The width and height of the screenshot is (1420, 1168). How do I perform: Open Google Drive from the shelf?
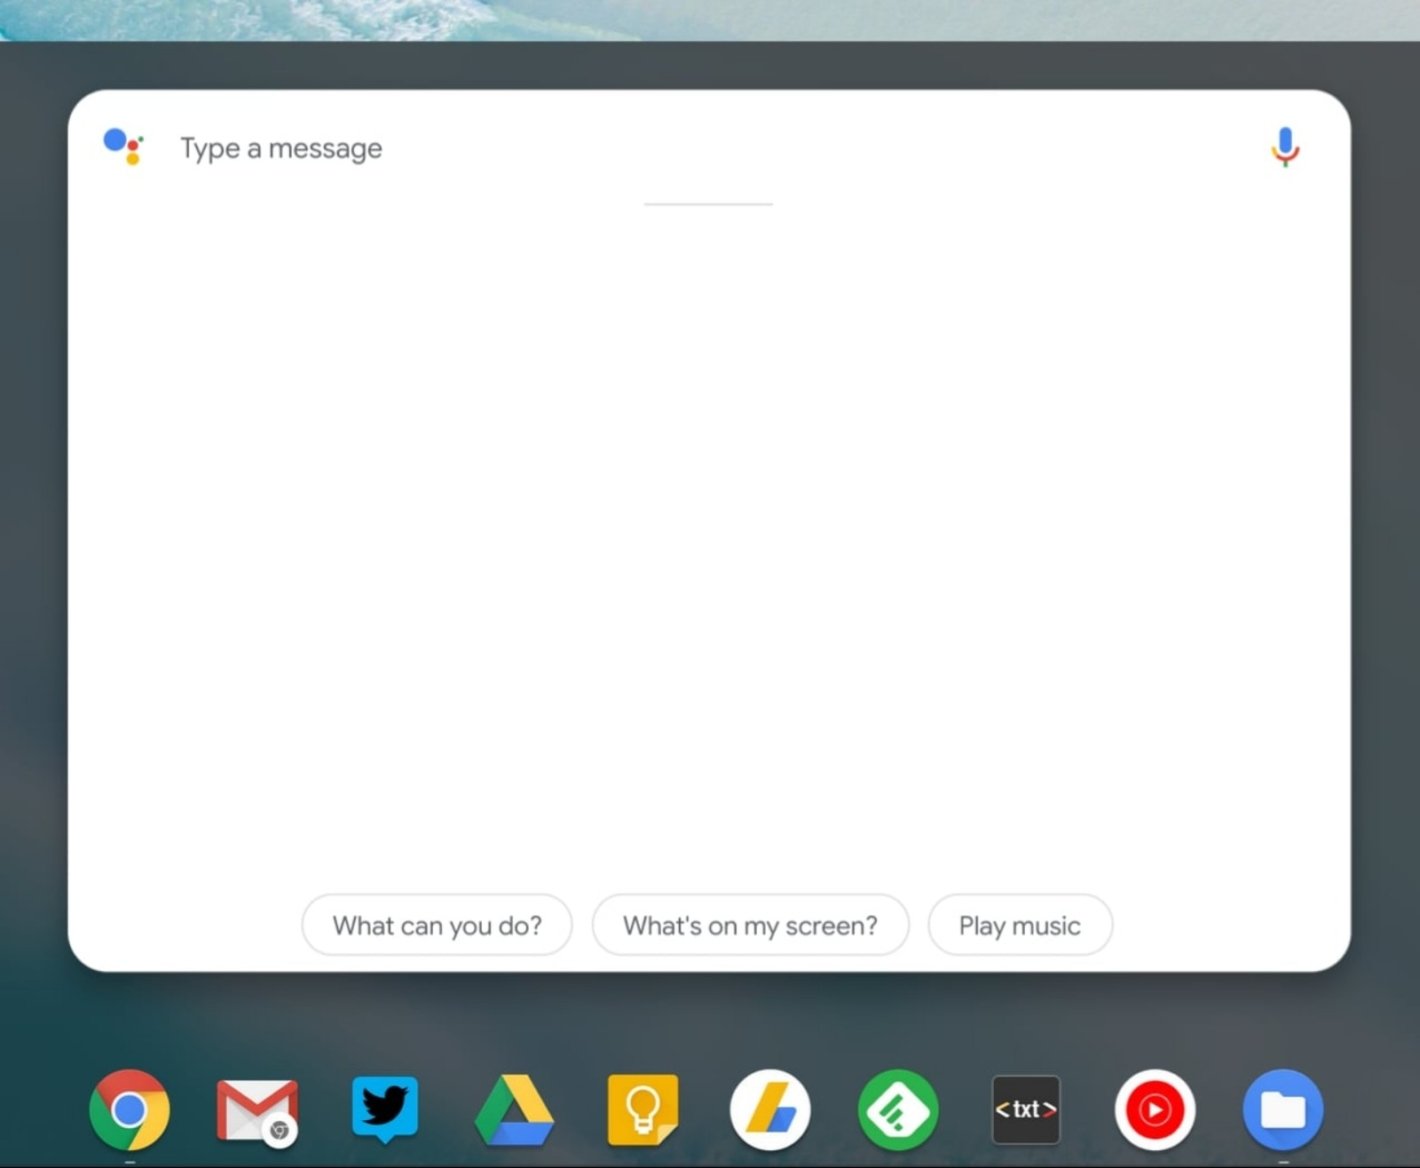click(514, 1110)
